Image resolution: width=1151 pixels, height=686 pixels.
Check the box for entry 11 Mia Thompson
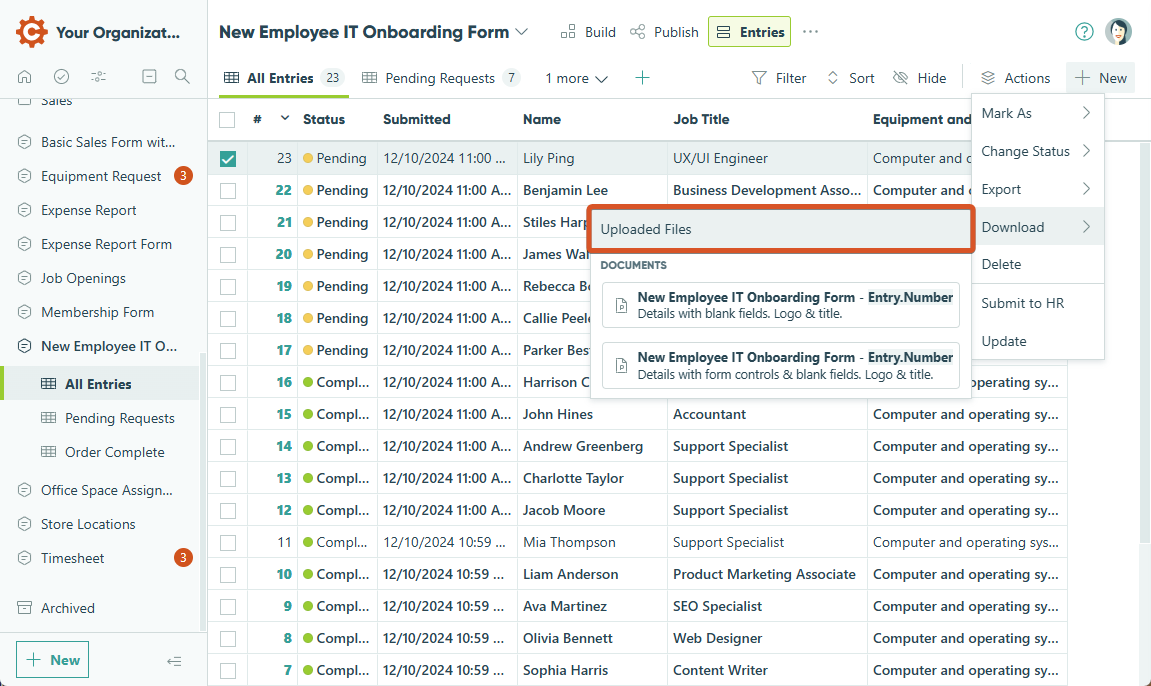pyautogui.click(x=228, y=543)
